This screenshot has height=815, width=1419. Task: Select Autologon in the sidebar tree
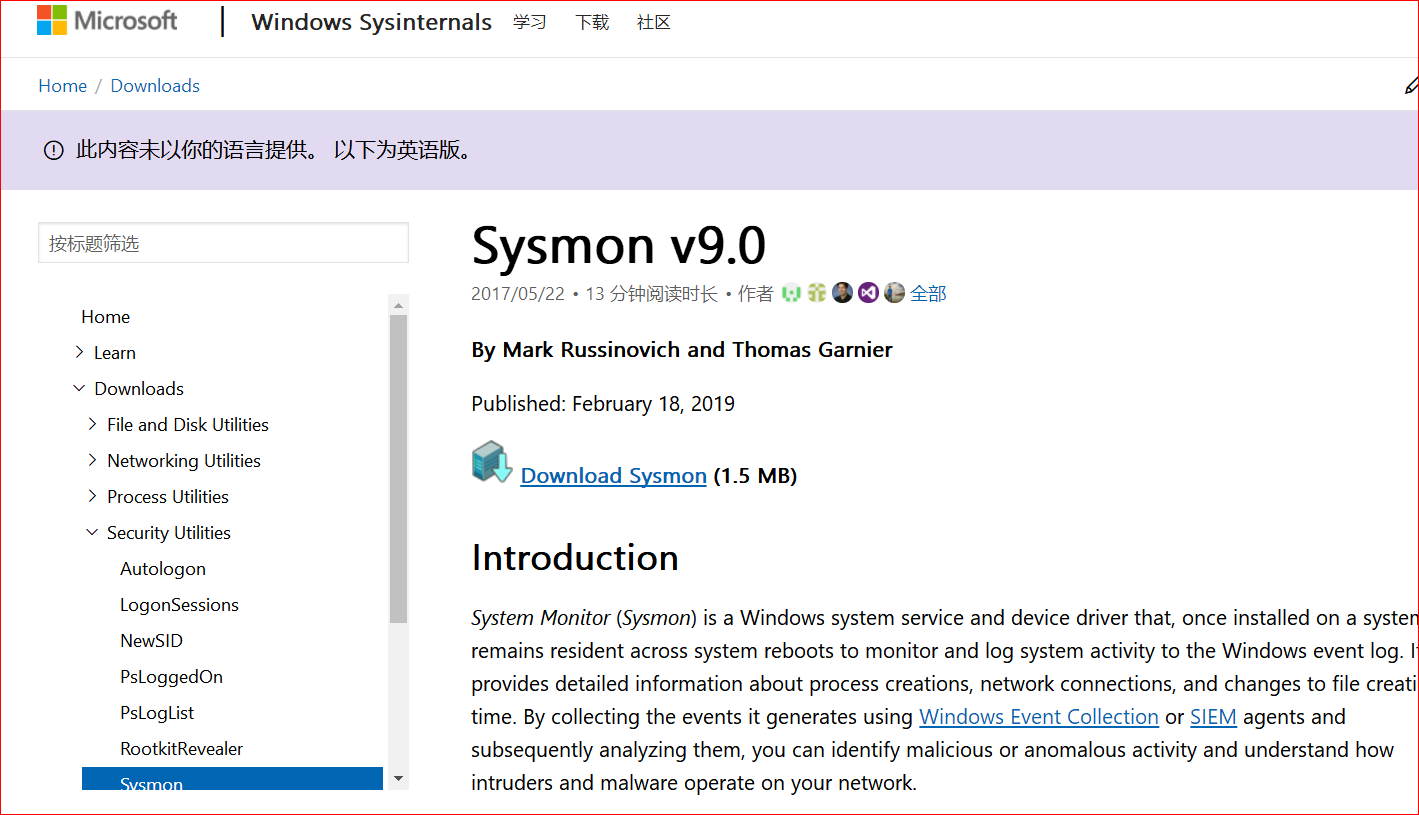tap(163, 569)
